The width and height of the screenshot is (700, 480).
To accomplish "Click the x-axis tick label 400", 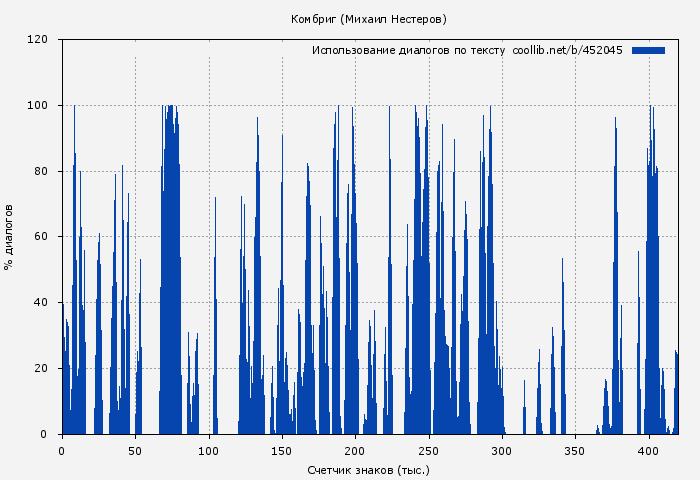I will (649, 451).
